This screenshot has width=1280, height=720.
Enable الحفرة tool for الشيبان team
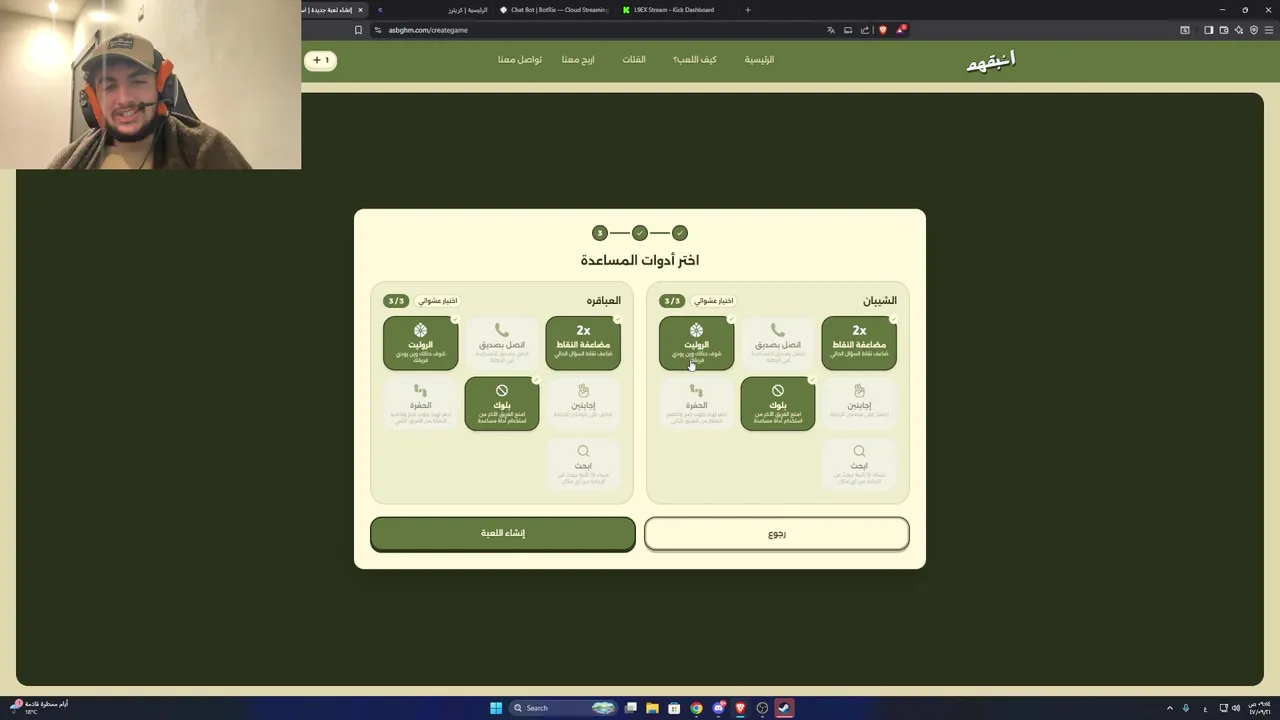pyautogui.click(x=697, y=404)
